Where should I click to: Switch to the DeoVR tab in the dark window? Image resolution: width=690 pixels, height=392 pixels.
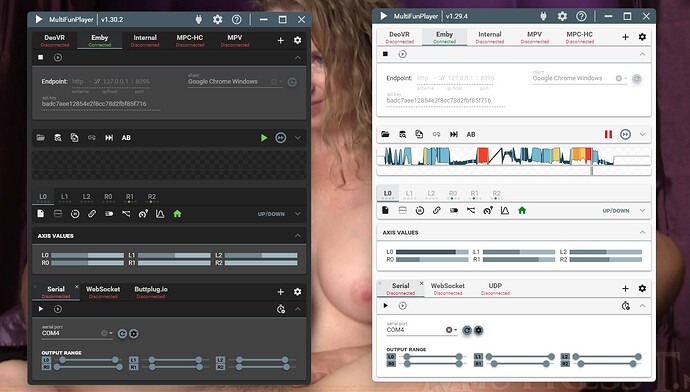55,40
